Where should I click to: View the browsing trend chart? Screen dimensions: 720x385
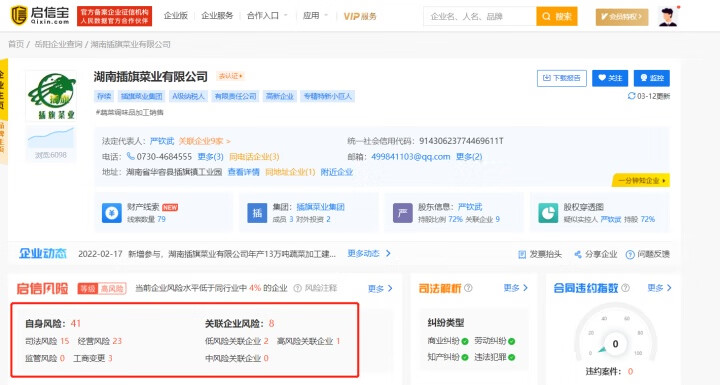point(51,138)
